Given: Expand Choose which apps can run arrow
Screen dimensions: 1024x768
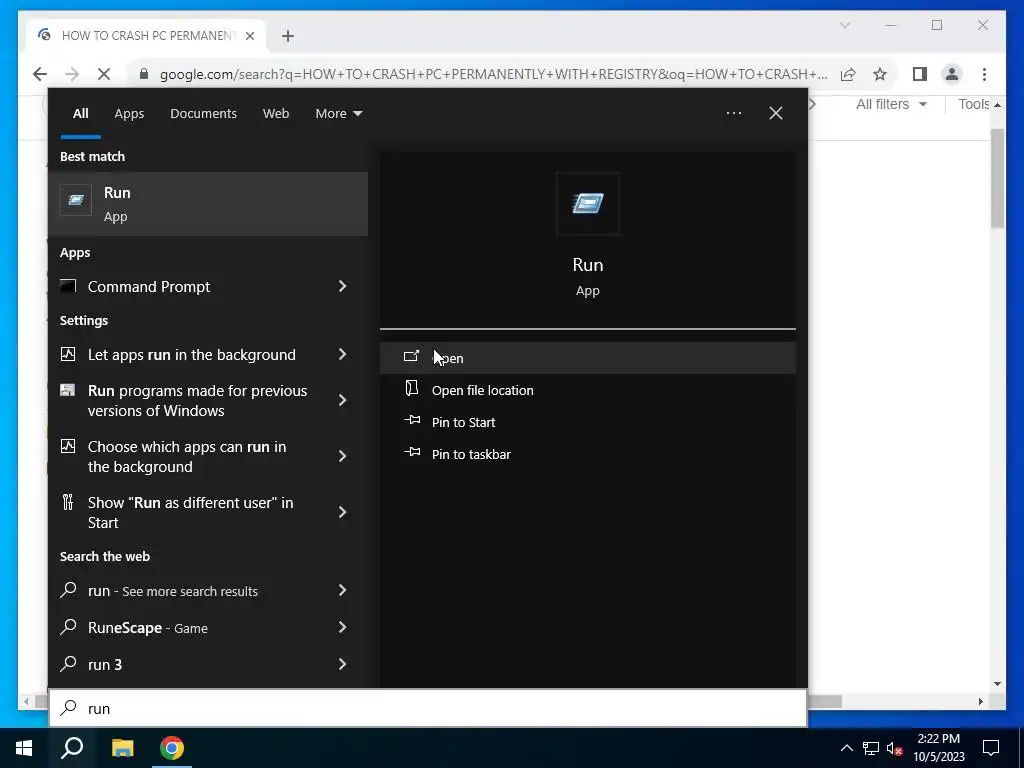Looking at the screenshot, I should (342, 456).
